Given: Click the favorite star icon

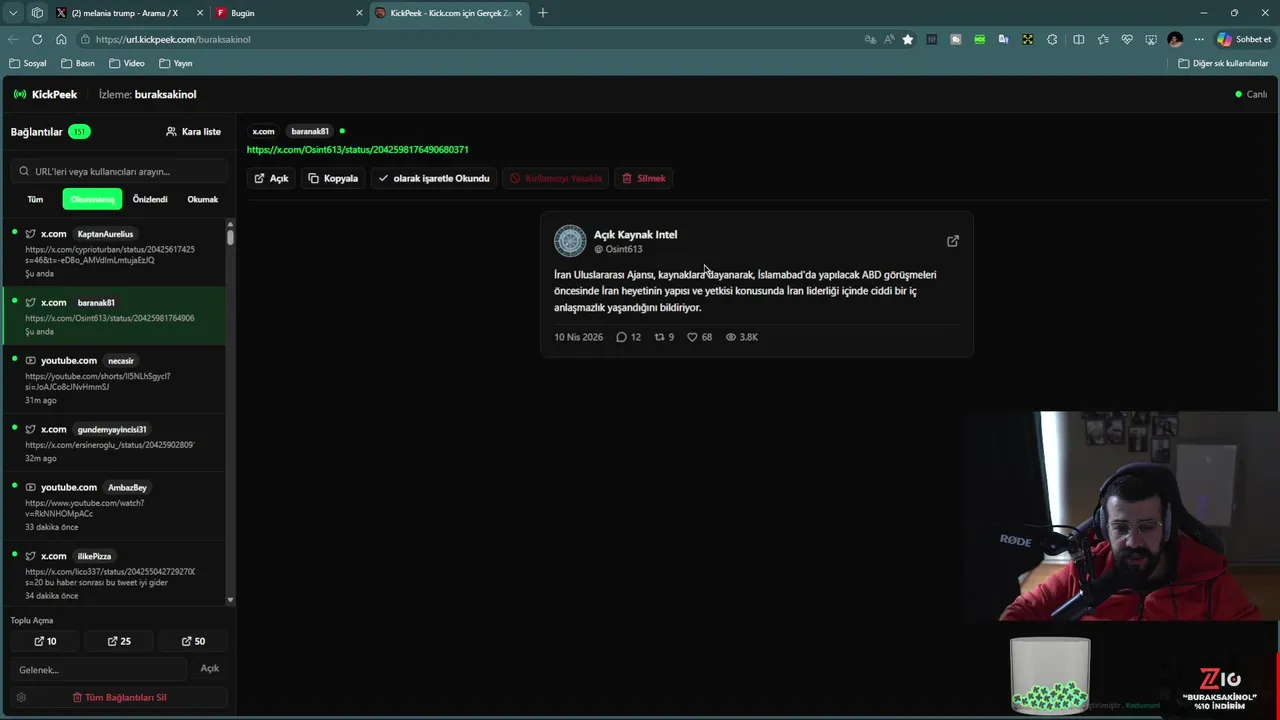Looking at the screenshot, I should pyautogui.click(x=908, y=39).
